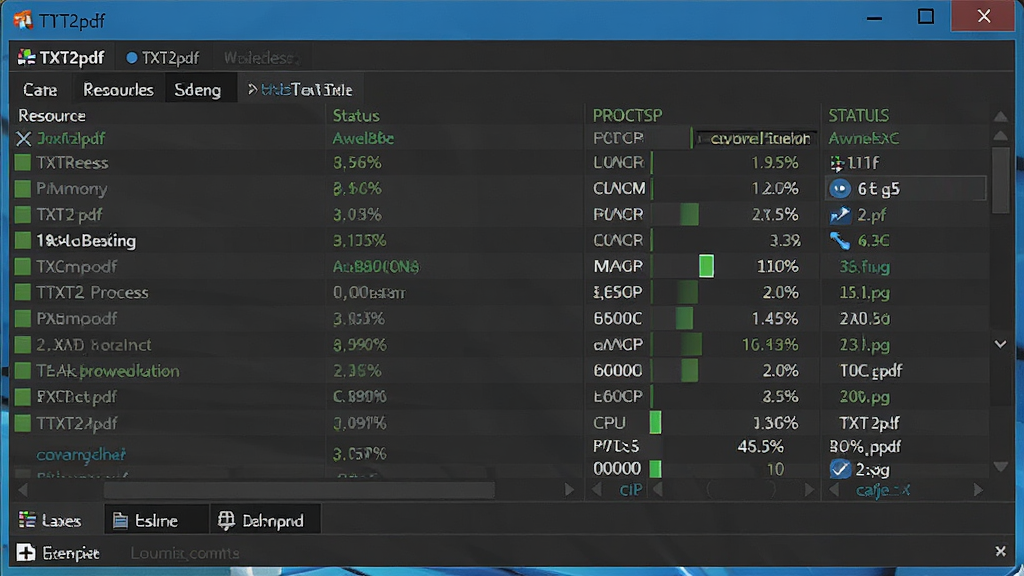This screenshot has width=1024, height=576.
Task: Switch to the Dahnpnd tab
Action: (264, 520)
